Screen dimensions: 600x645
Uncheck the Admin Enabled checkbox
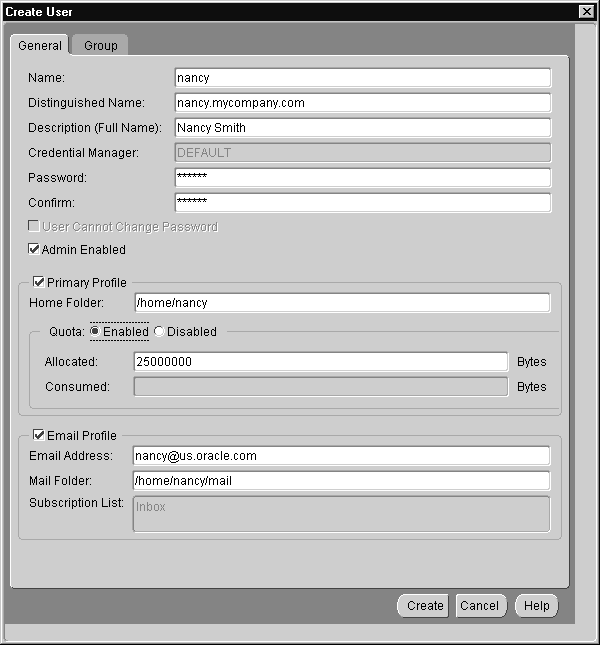click(x=34, y=249)
